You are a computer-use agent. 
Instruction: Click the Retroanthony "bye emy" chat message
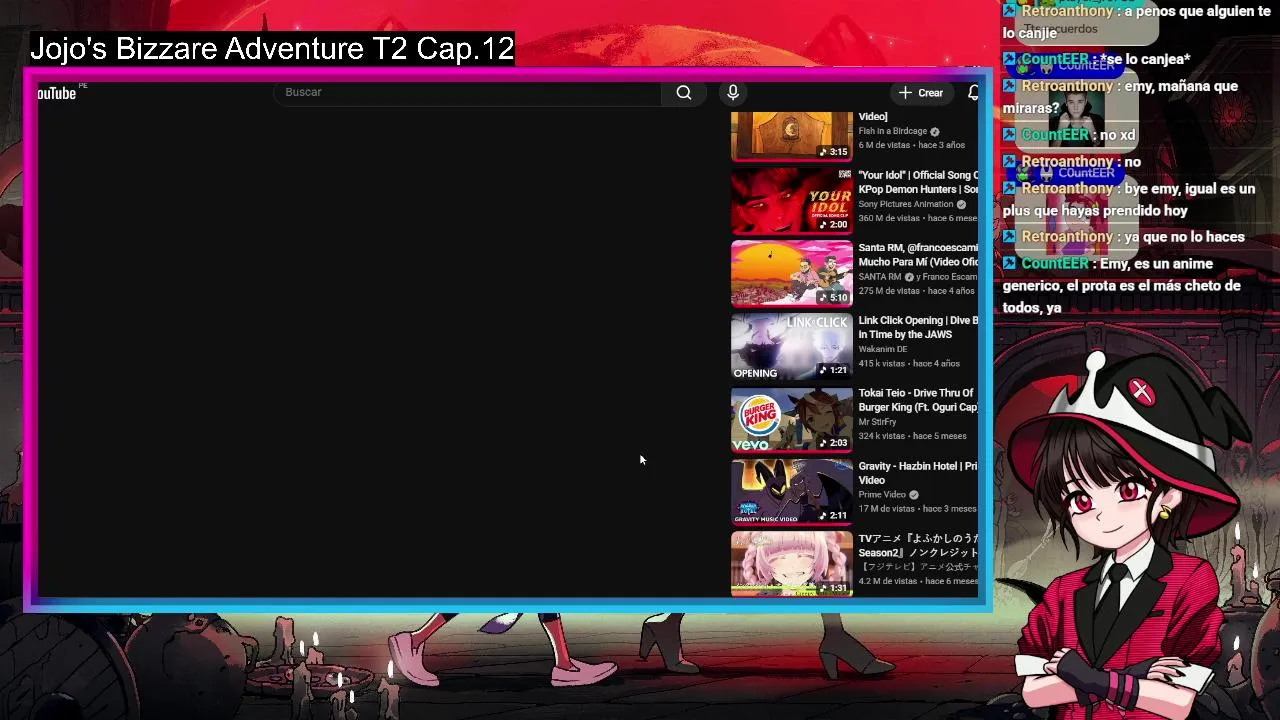click(x=1129, y=200)
